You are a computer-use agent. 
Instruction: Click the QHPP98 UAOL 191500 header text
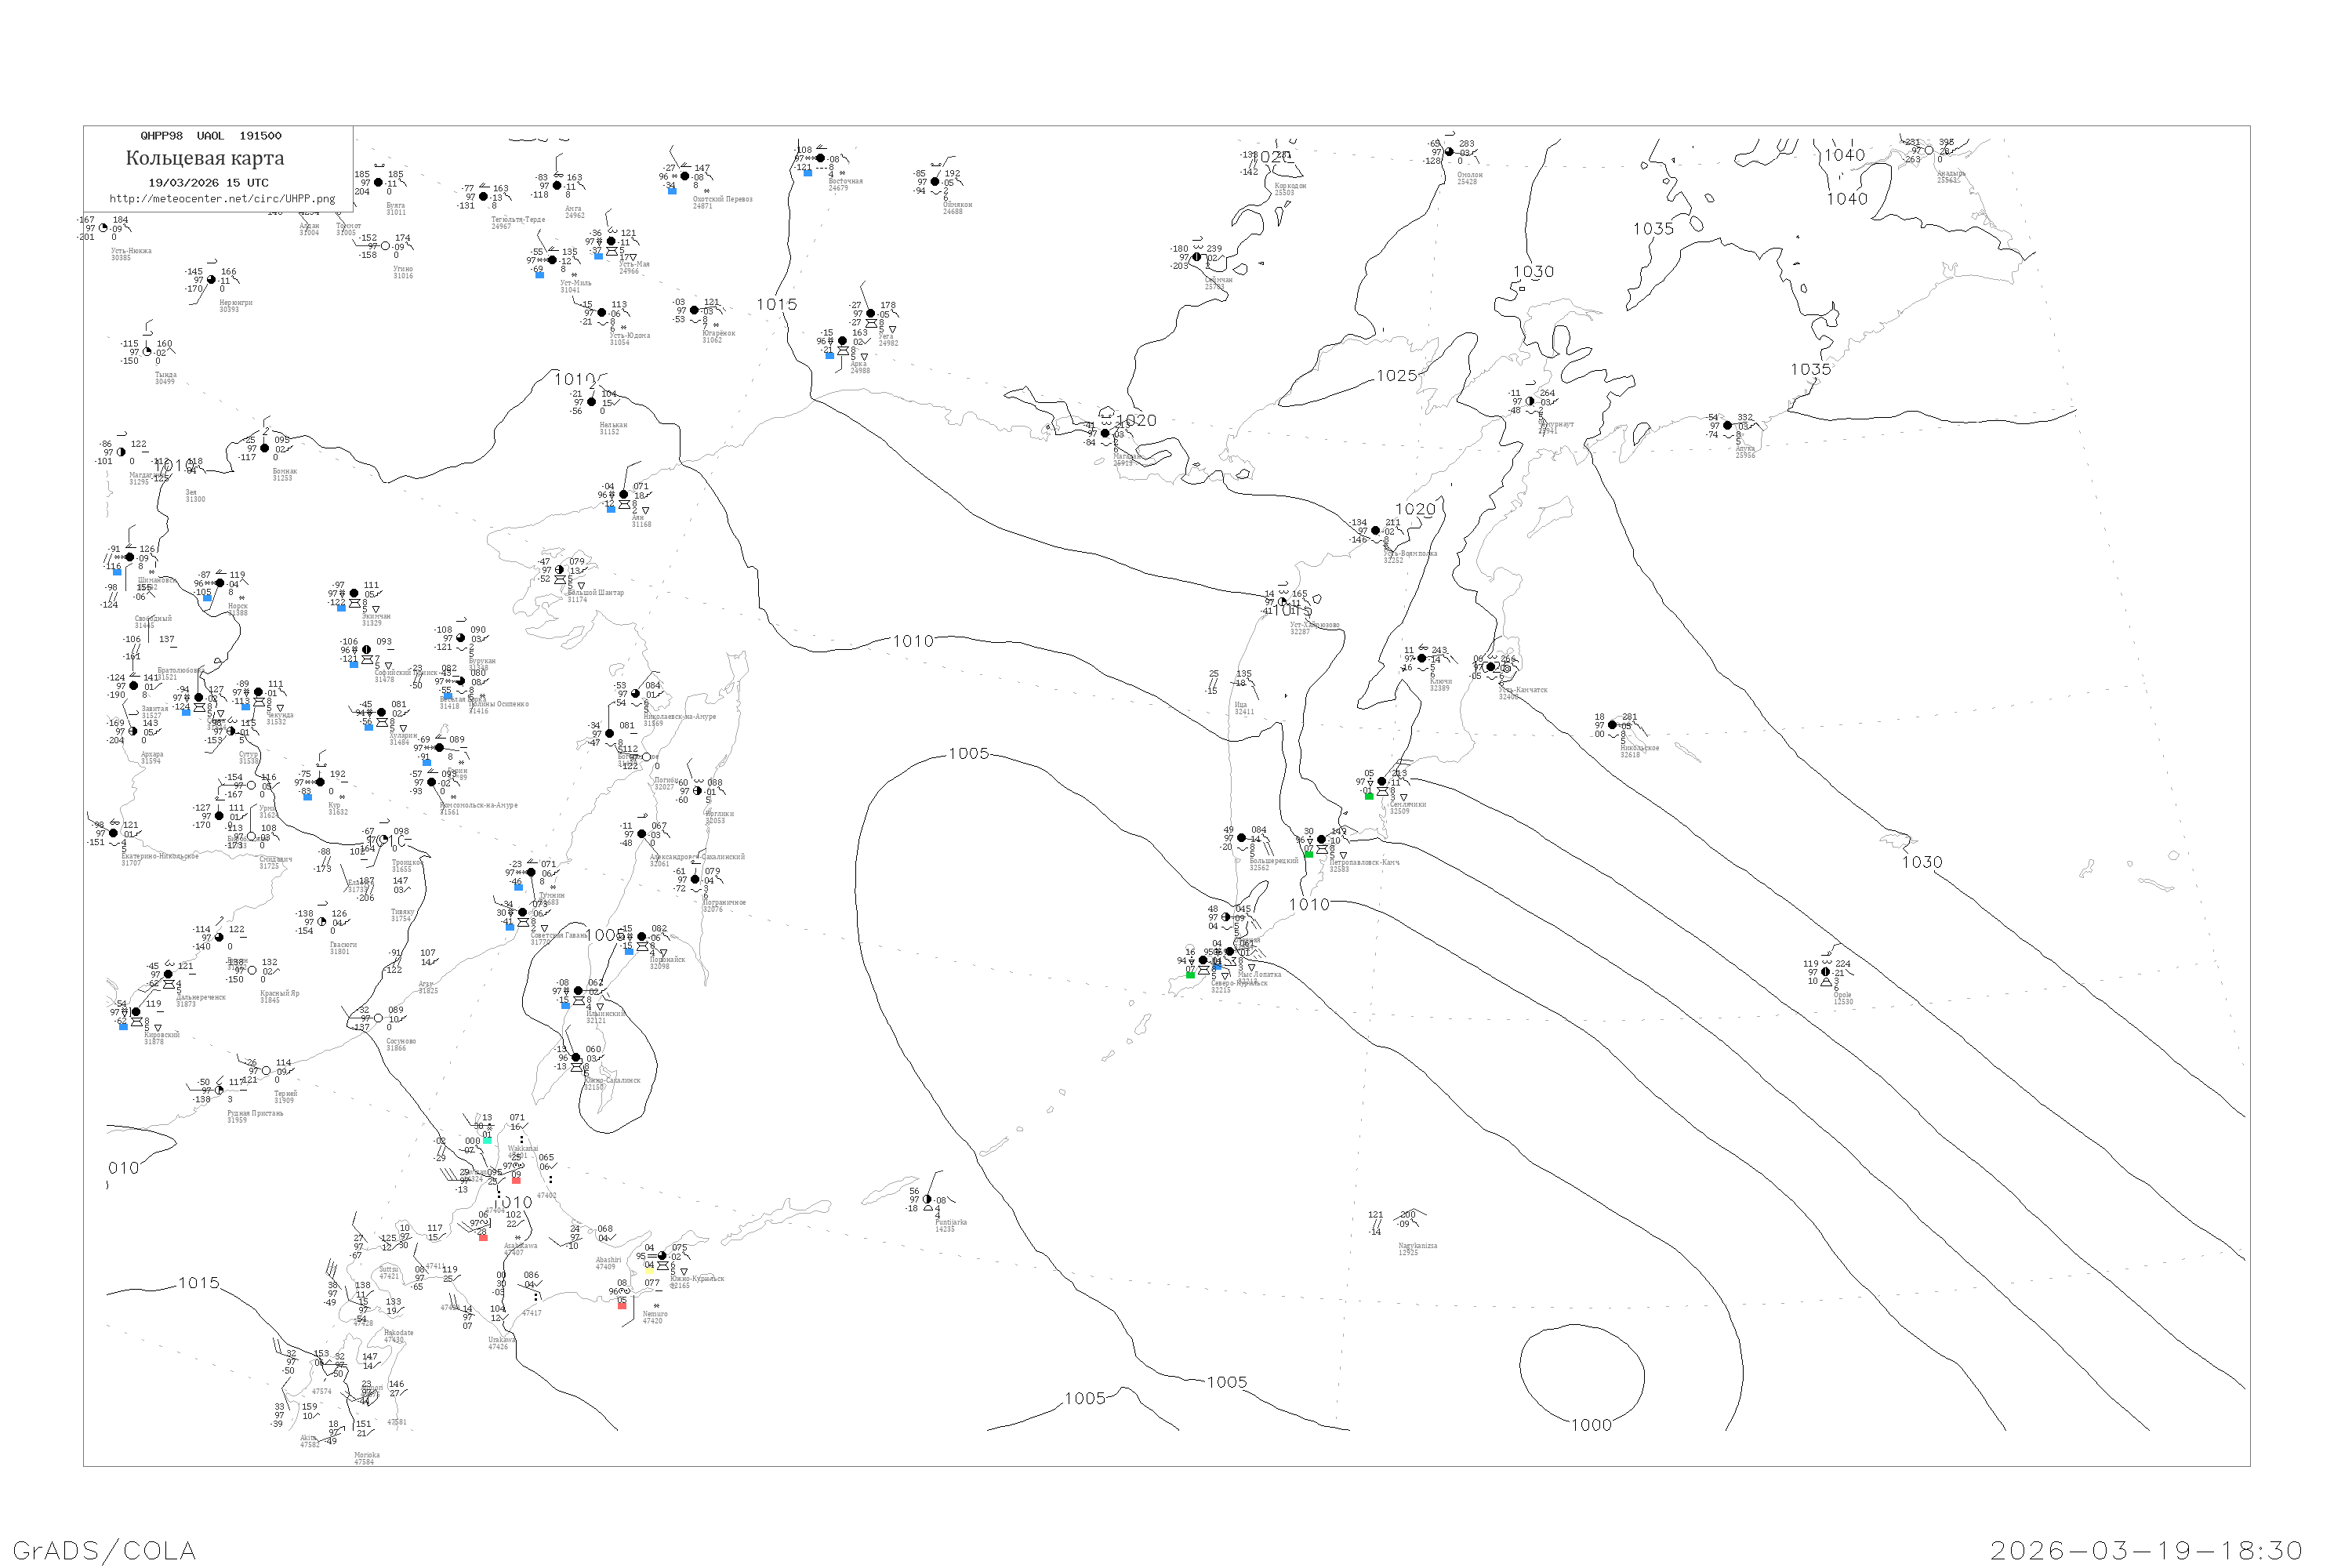tap(211, 136)
